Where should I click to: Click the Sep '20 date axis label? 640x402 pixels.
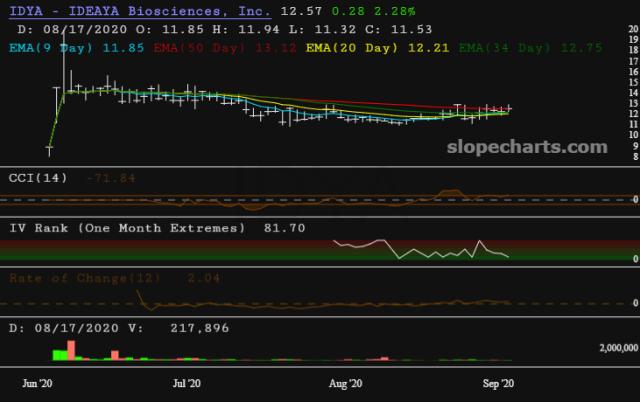[x=497, y=383]
